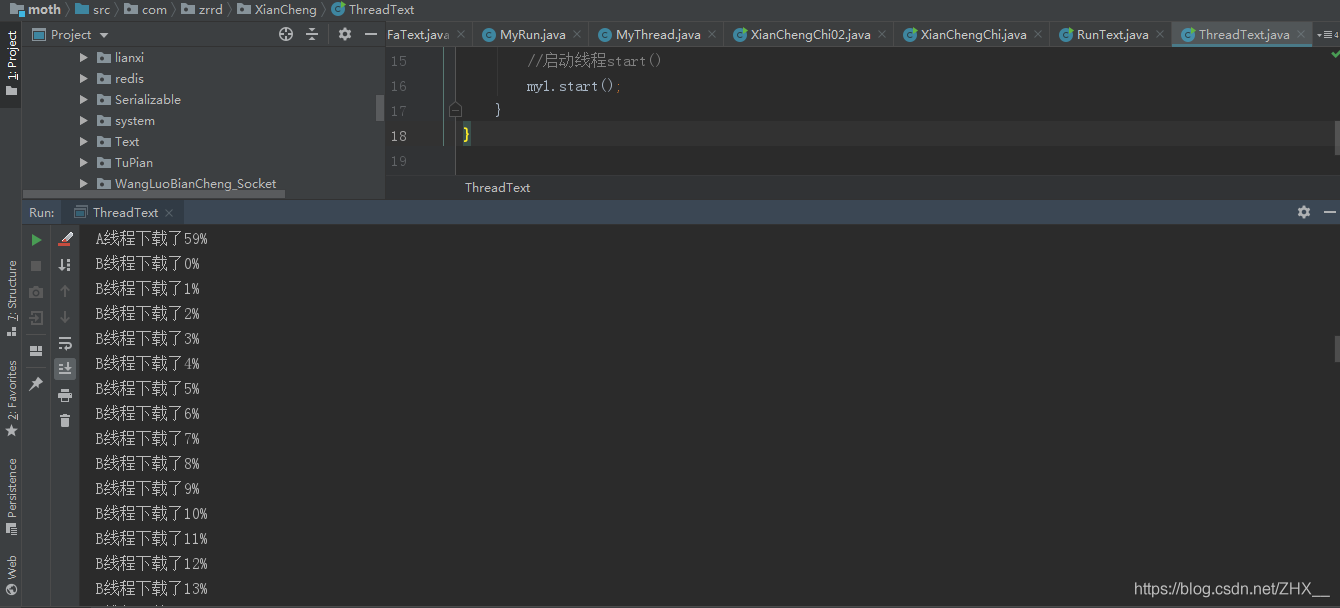Open the Run panel gear settings
Screen dimensions: 1340x608
[1304, 212]
